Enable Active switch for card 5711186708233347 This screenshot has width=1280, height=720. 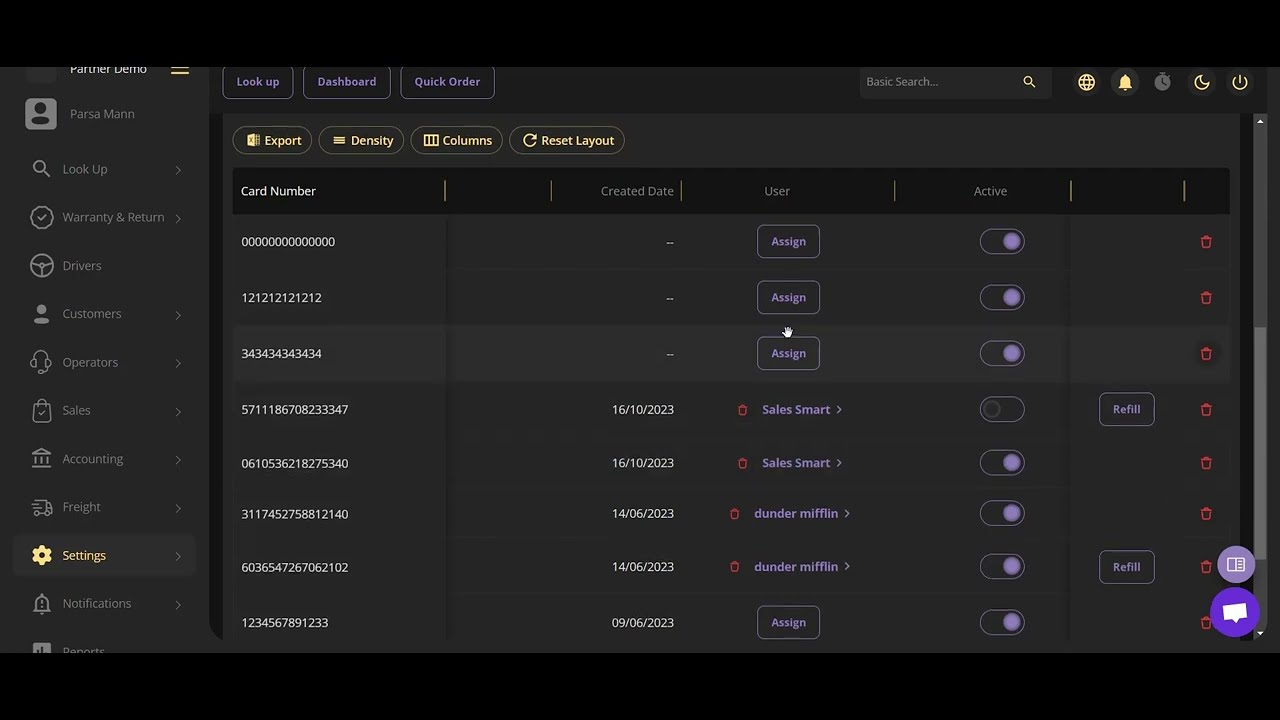point(1002,410)
